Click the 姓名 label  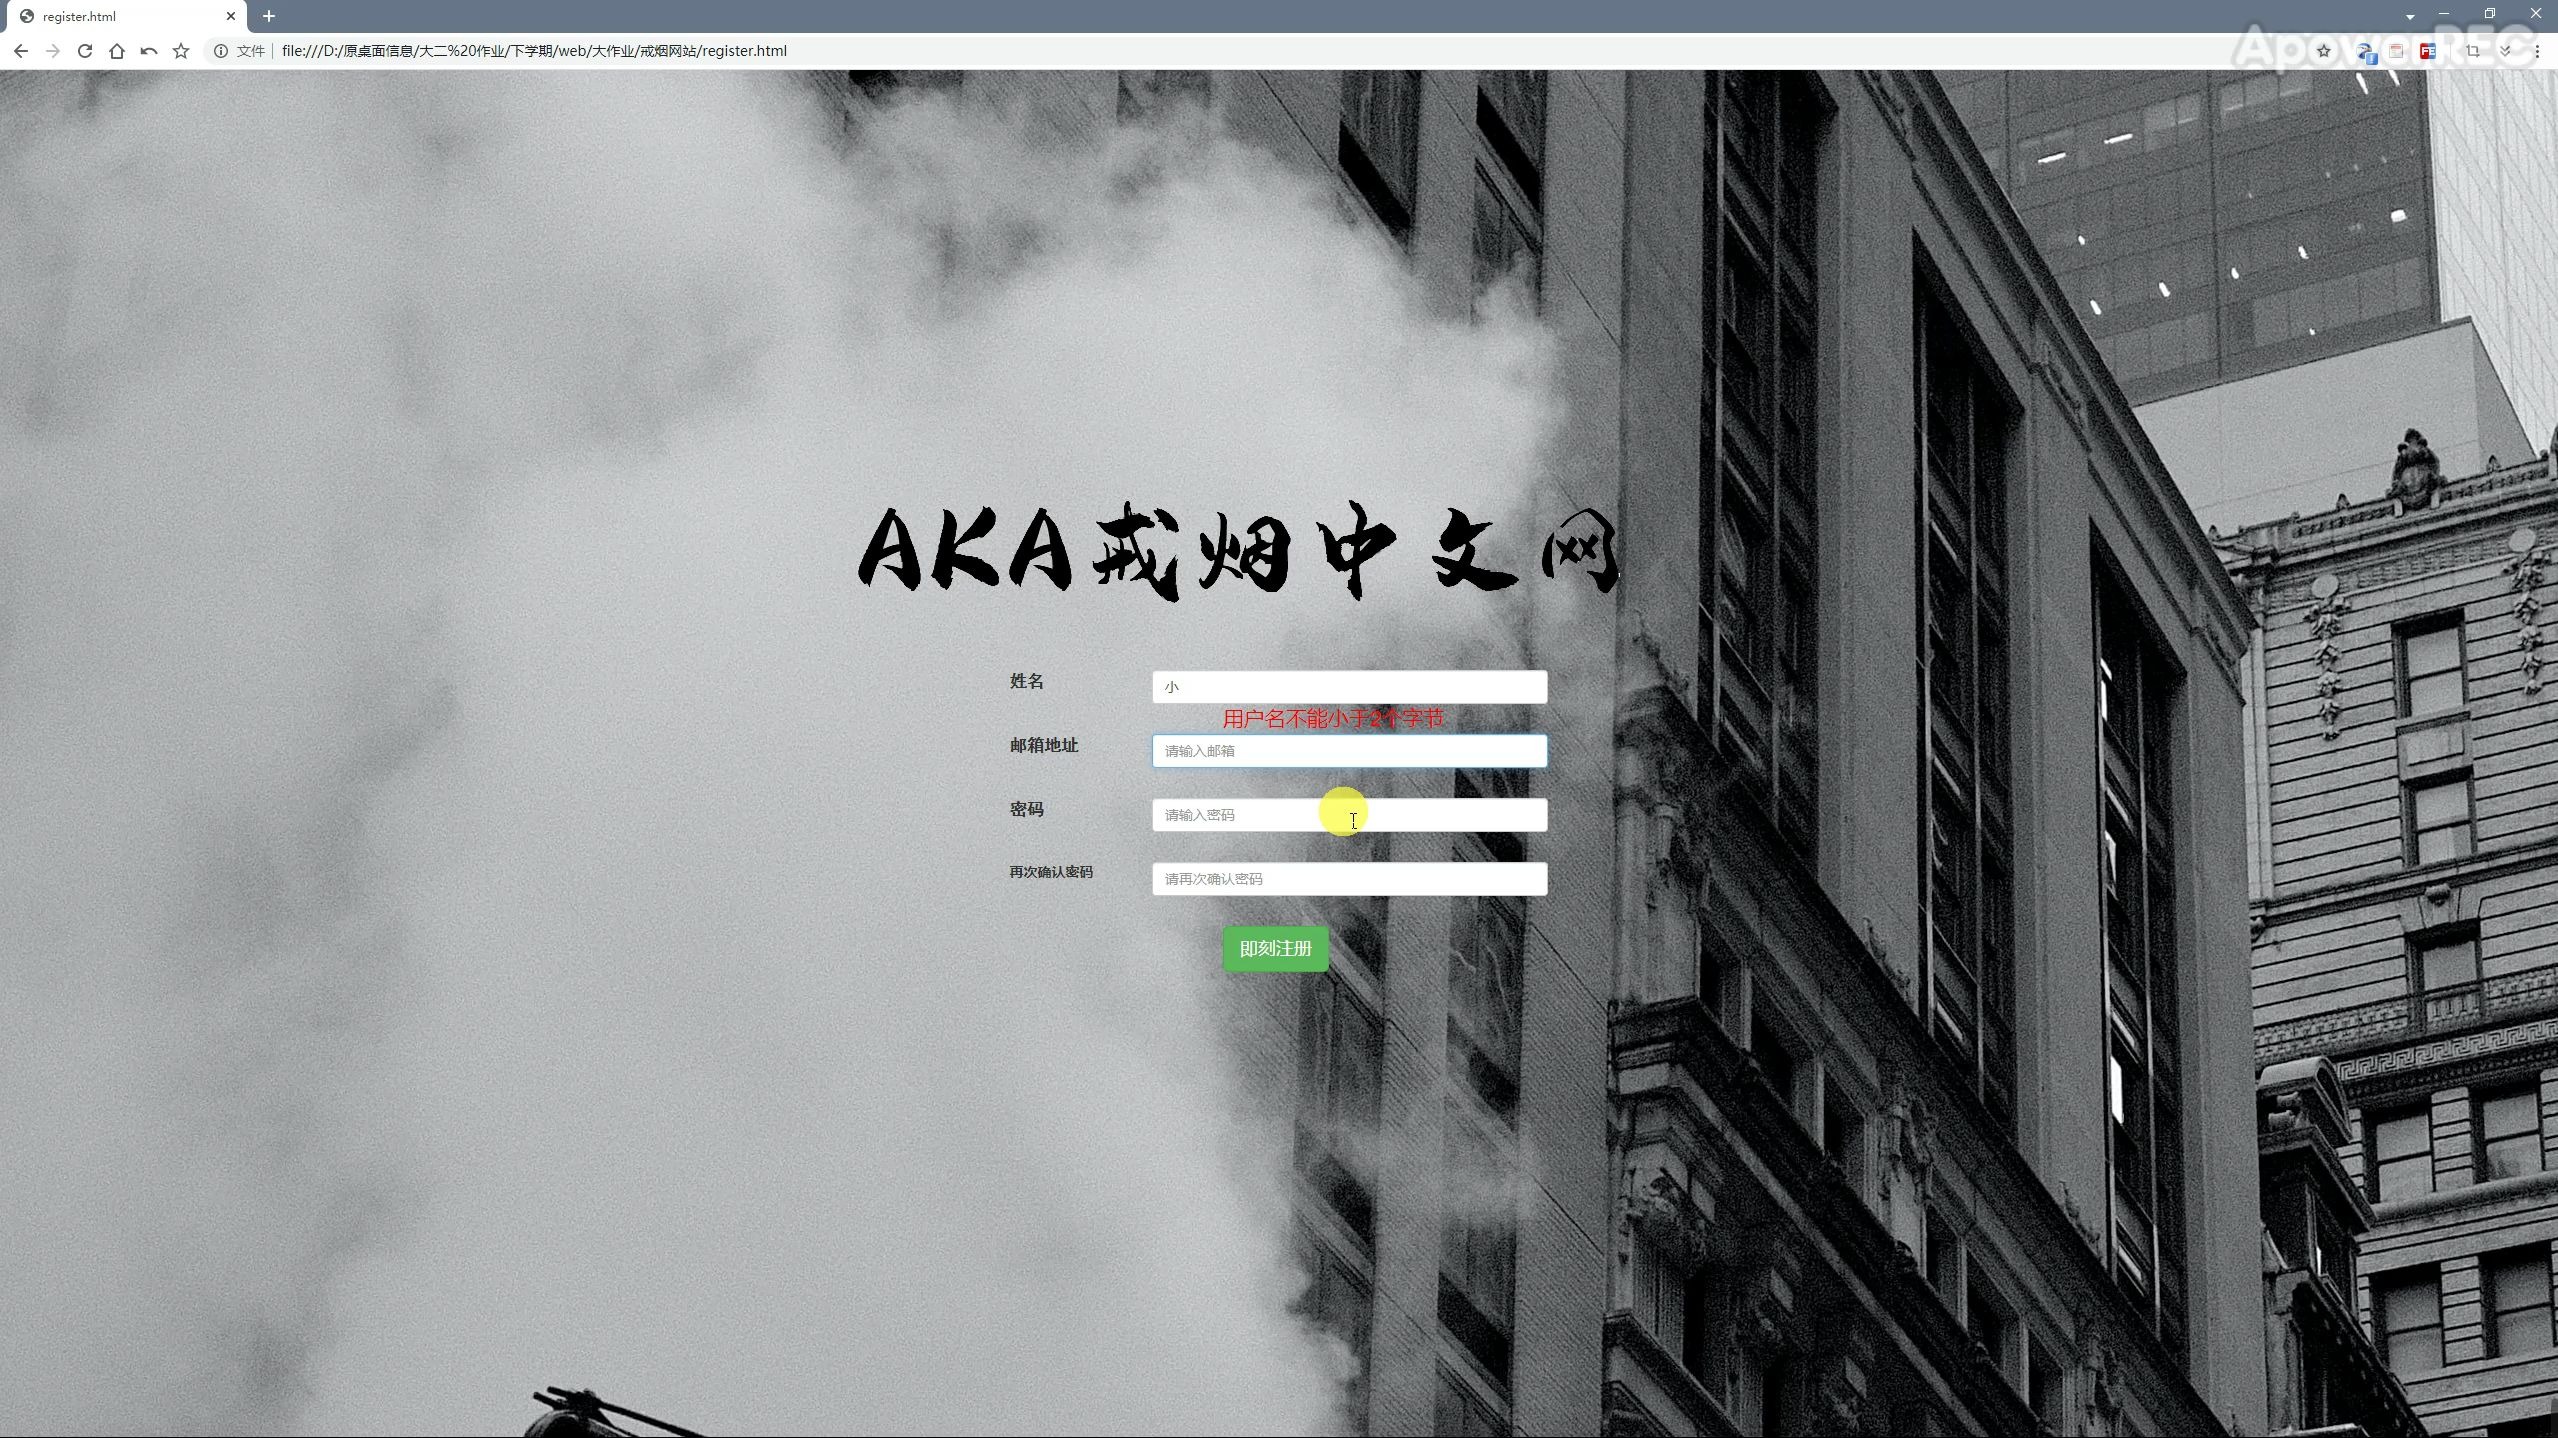[1027, 681]
